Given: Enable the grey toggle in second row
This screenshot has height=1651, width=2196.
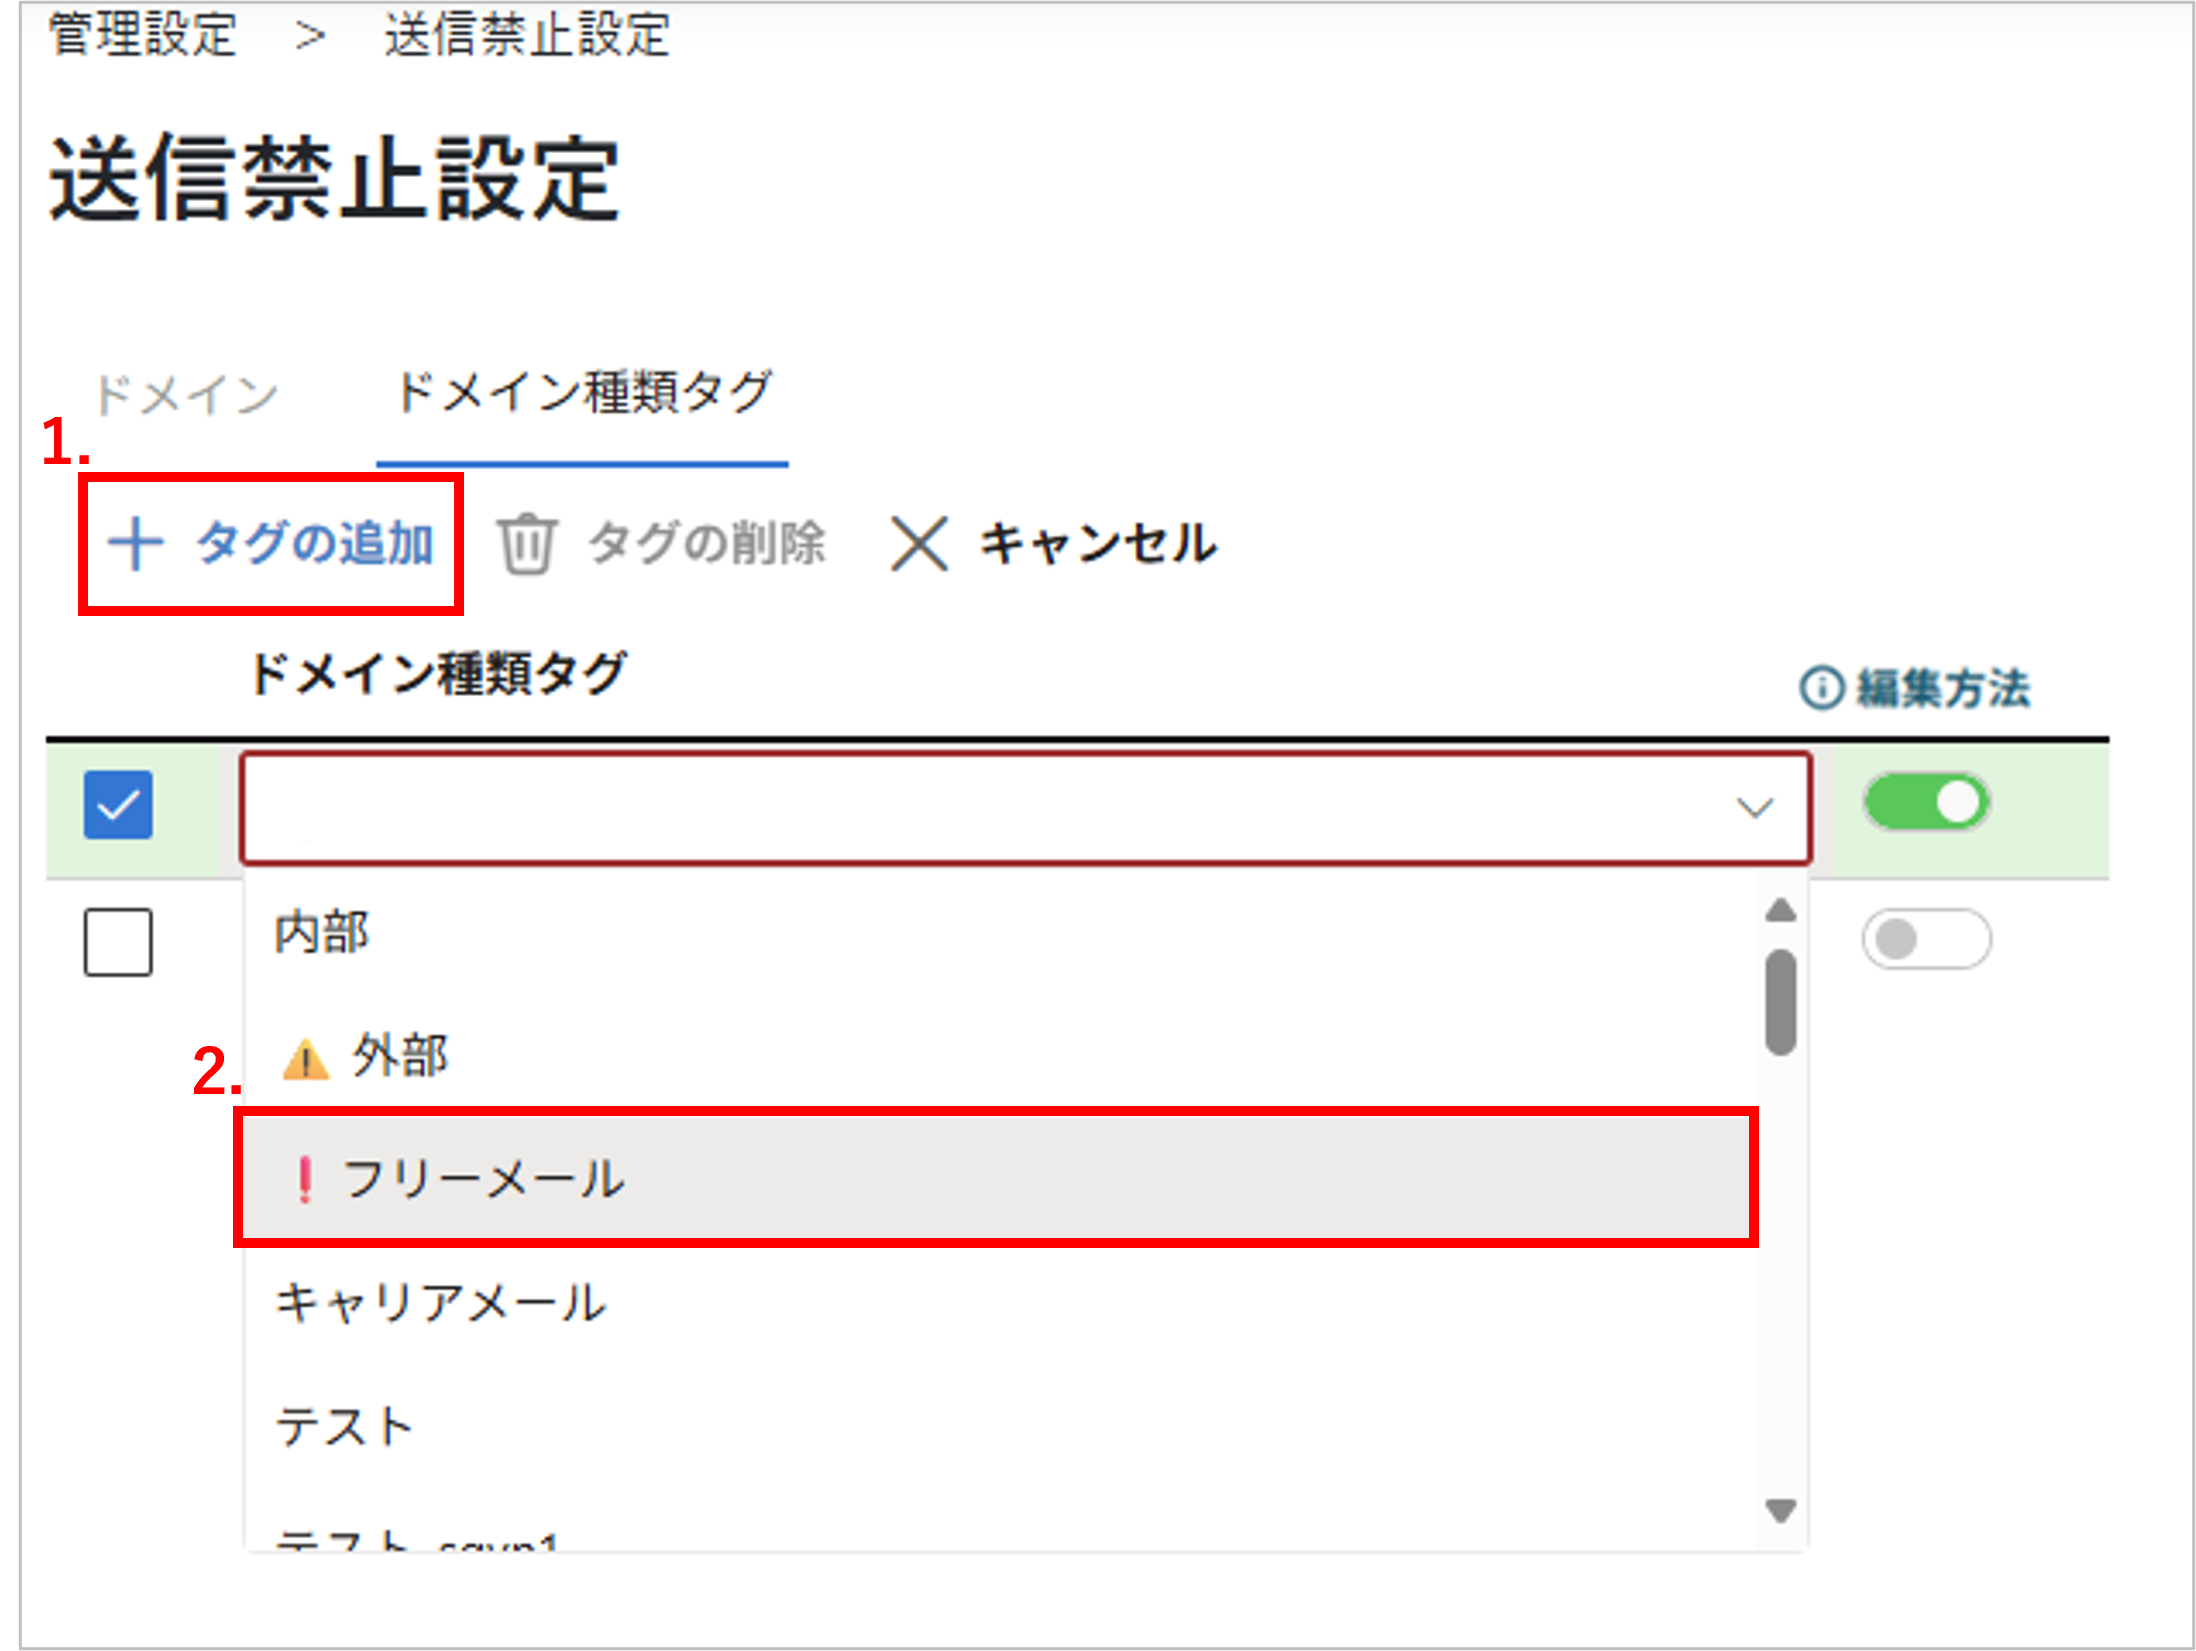Looking at the screenshot, I should [x=1926, y=940].
